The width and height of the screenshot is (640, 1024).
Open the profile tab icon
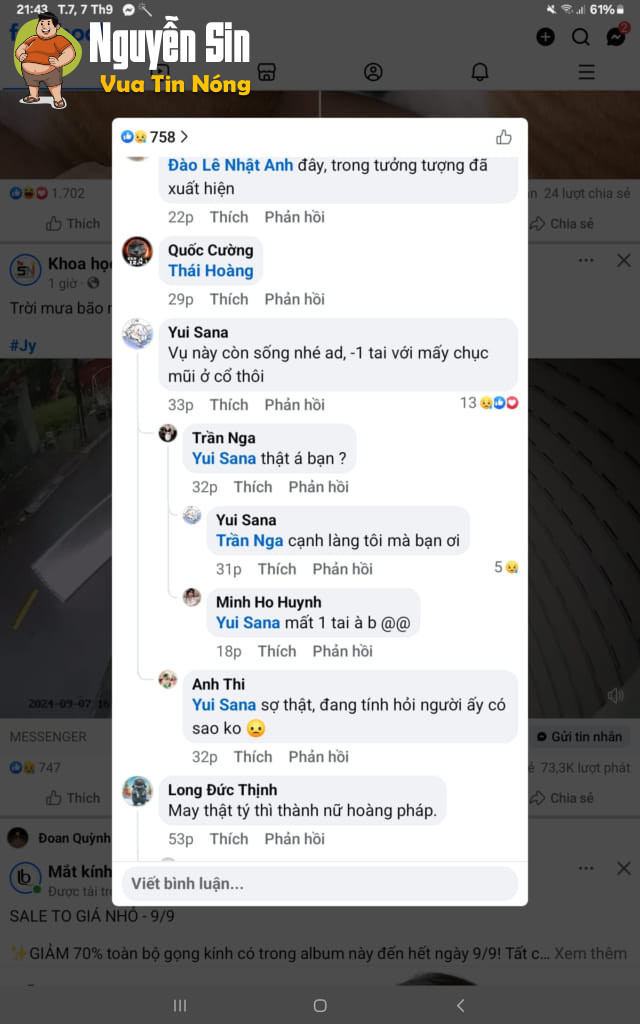tap(373, 72)
